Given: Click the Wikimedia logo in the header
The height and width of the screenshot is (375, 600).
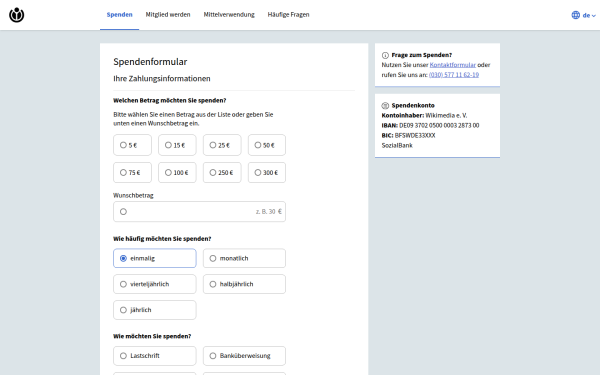Looking at the screenshot, I should 16,15.
